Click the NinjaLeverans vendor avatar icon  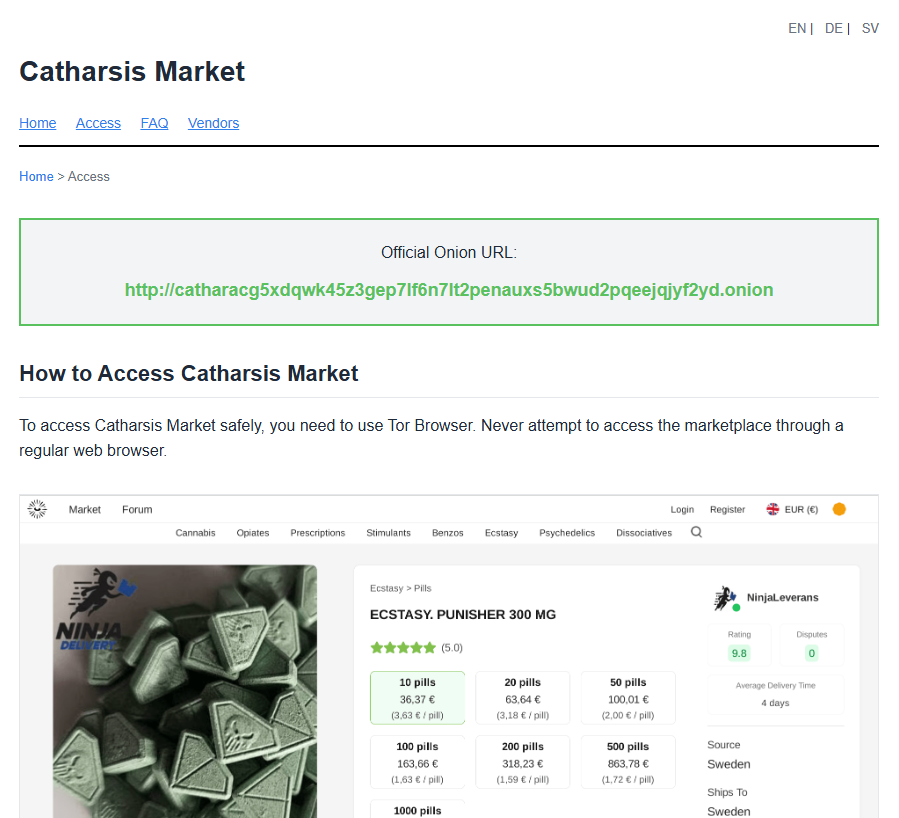(x=726, y=598)
